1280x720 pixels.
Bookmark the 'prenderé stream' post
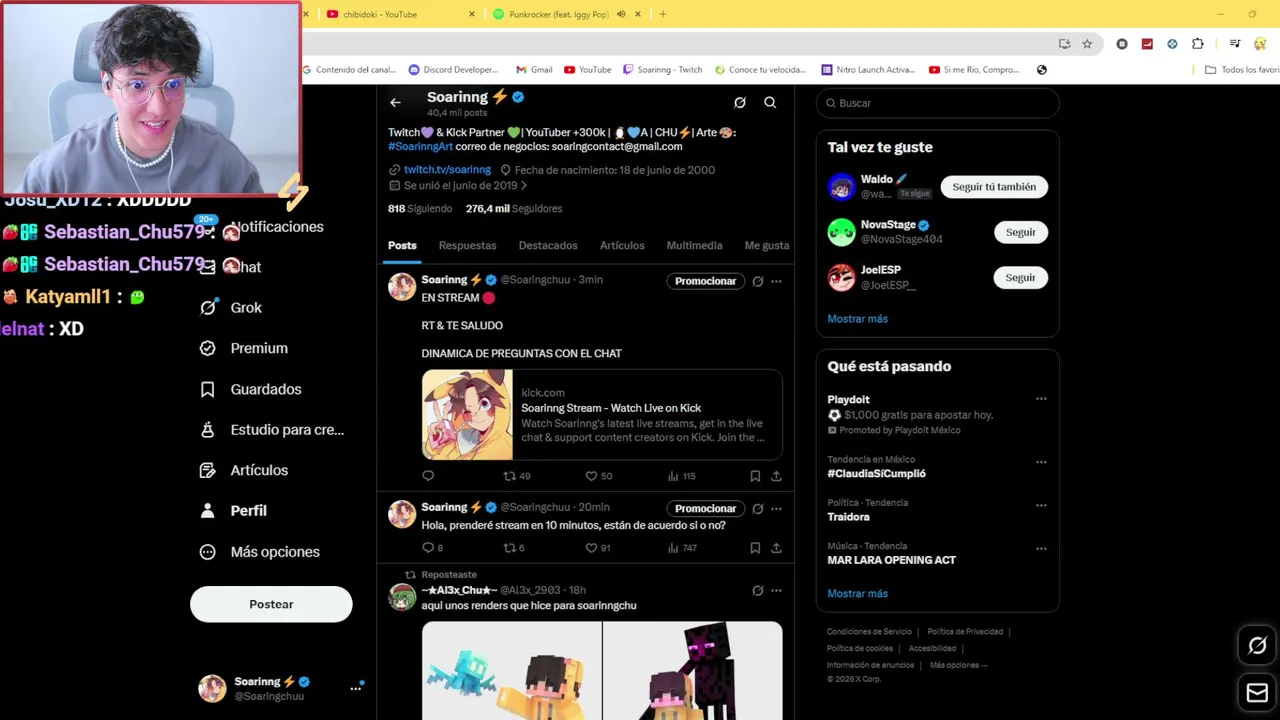[x=755, y=547]
